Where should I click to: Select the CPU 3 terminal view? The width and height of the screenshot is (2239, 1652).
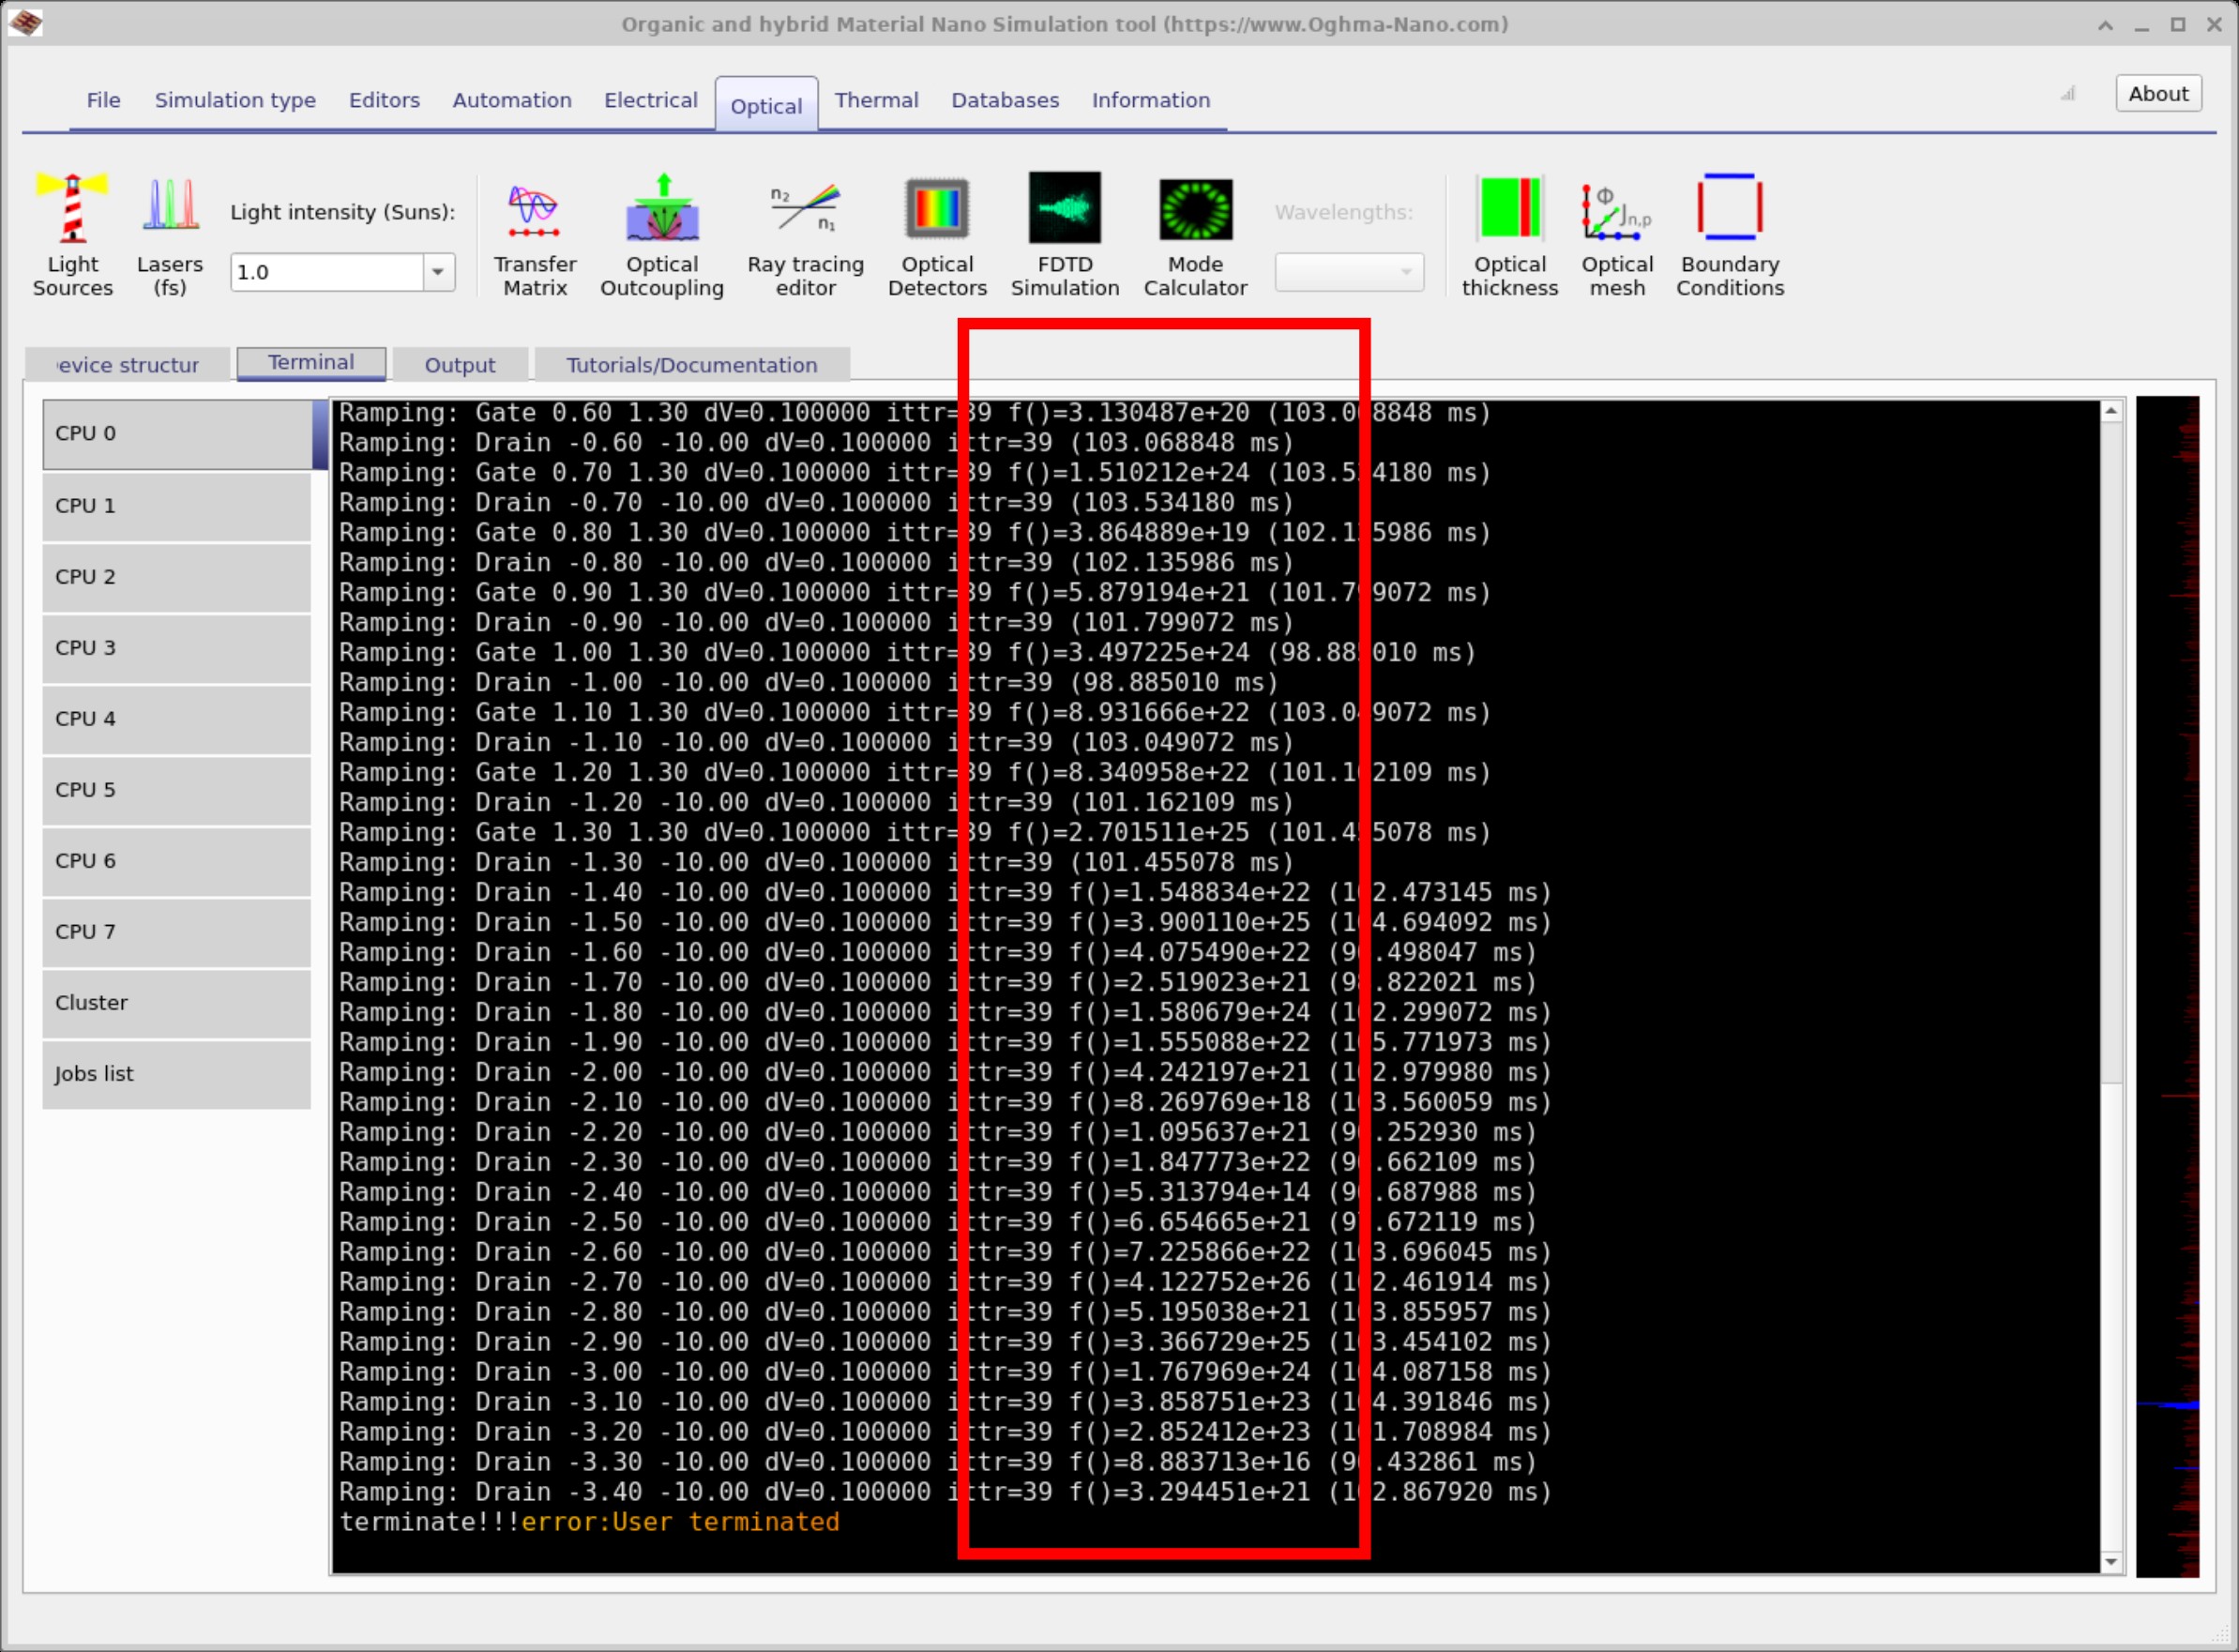pos(177,648)
